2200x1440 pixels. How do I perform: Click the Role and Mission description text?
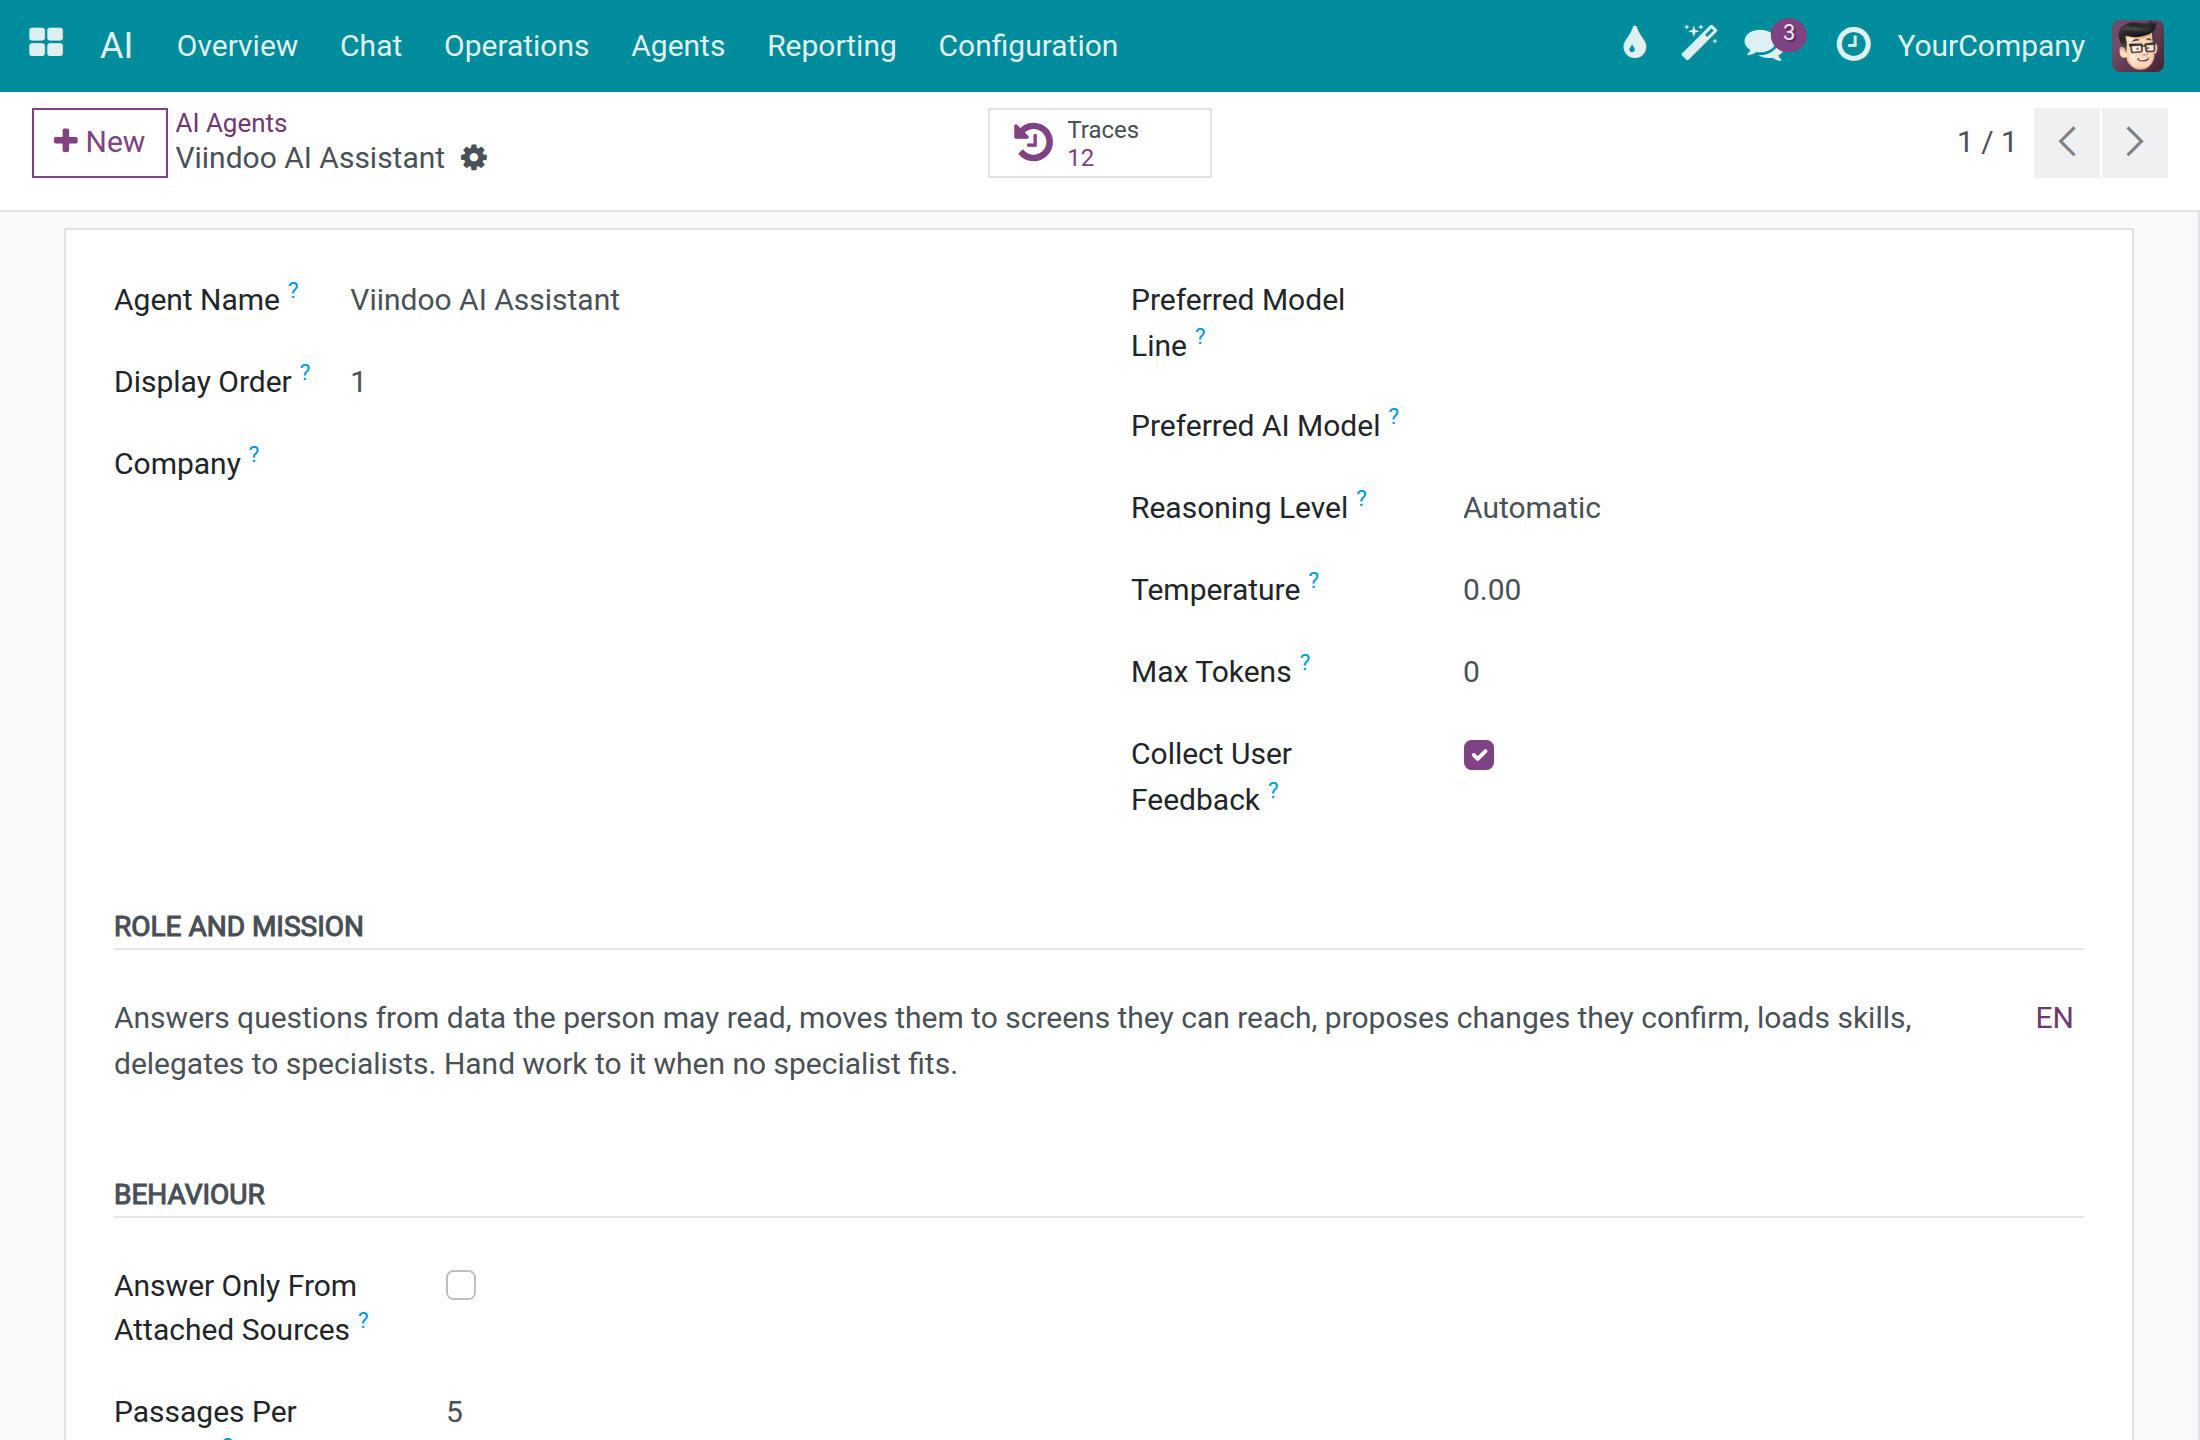coord(1012,1041)
